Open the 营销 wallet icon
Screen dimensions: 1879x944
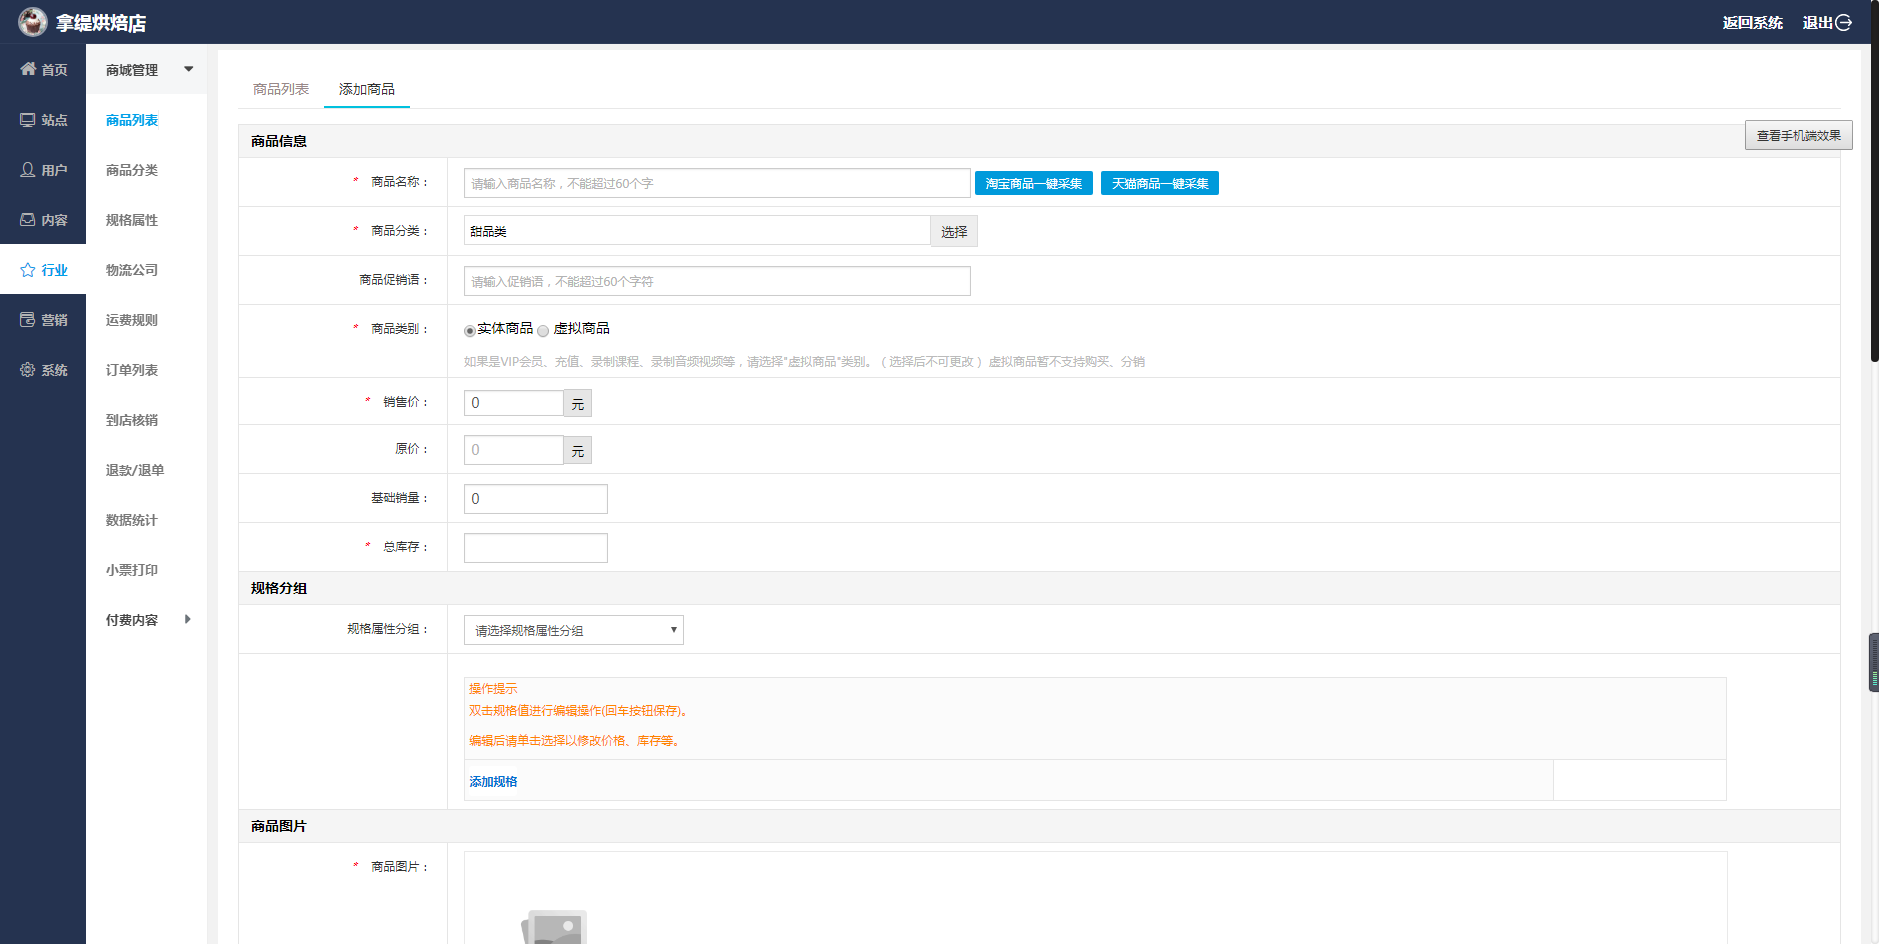28,319
